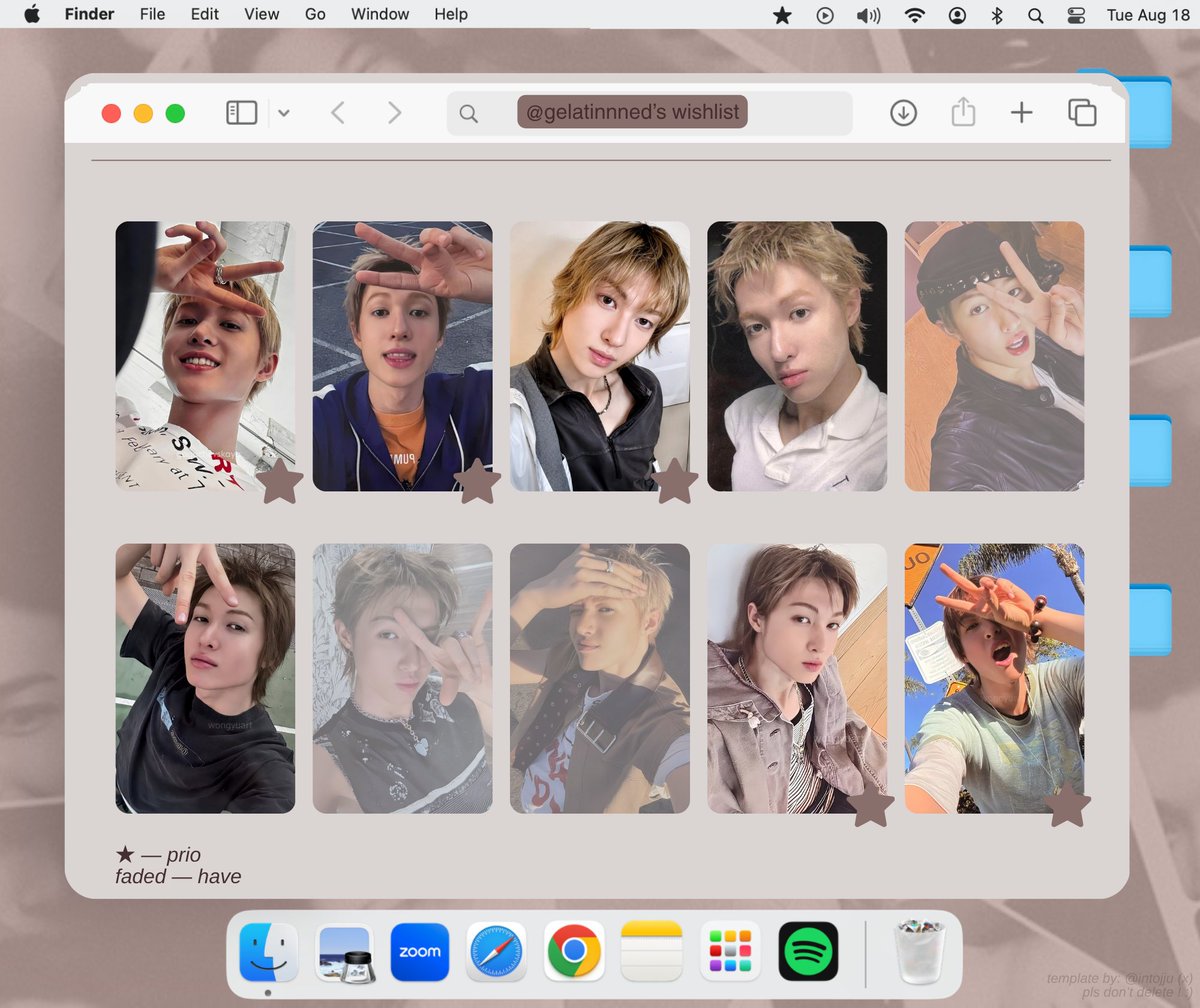Open the downloads arrow icon
1200x1008 pixels.
click(903, 113)
